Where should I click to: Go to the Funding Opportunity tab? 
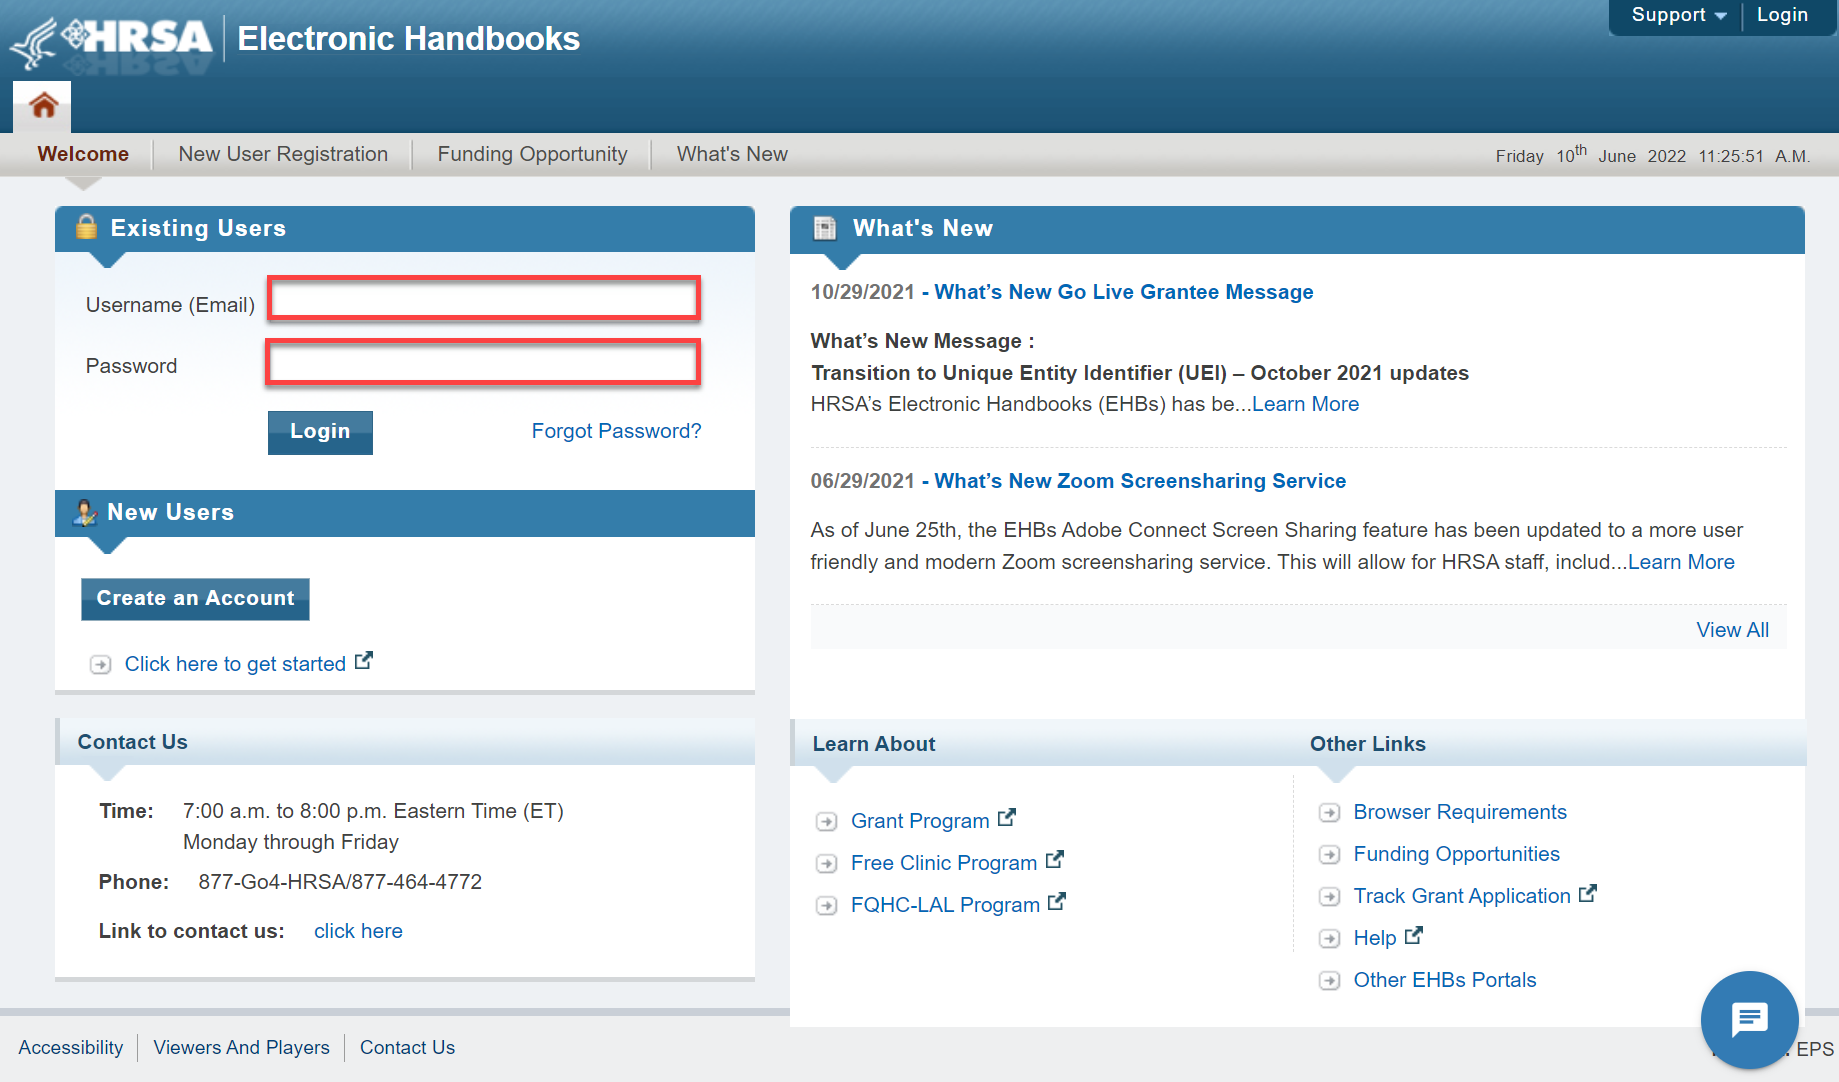(532, 154)
